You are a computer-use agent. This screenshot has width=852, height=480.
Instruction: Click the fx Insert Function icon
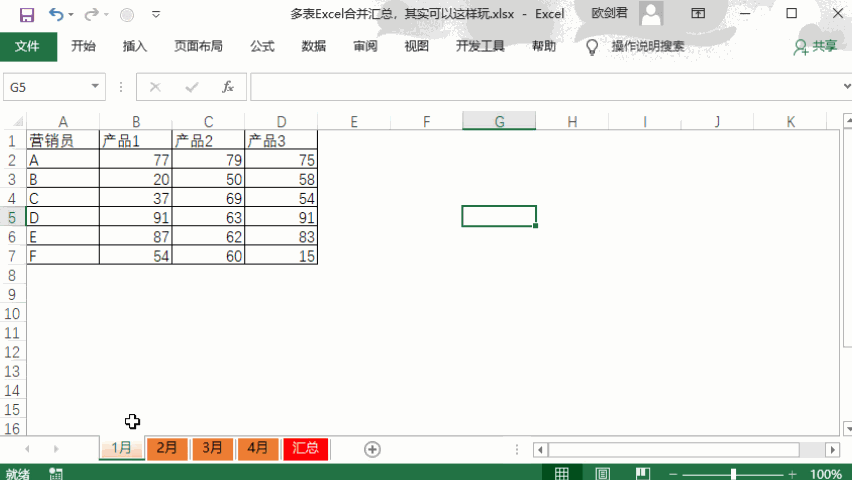pyautogui.click(x=228, y=87)
